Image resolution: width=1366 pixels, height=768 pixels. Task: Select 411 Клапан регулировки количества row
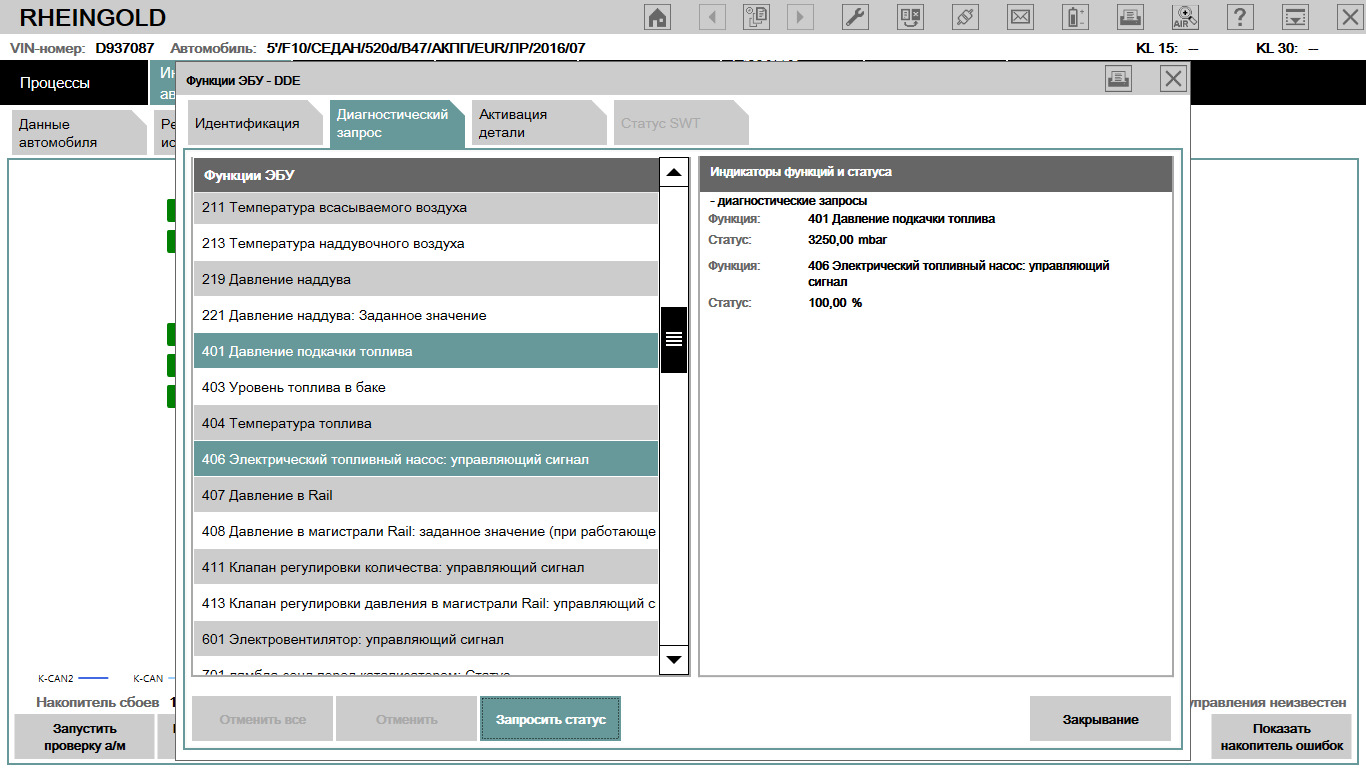click(426, 568)
